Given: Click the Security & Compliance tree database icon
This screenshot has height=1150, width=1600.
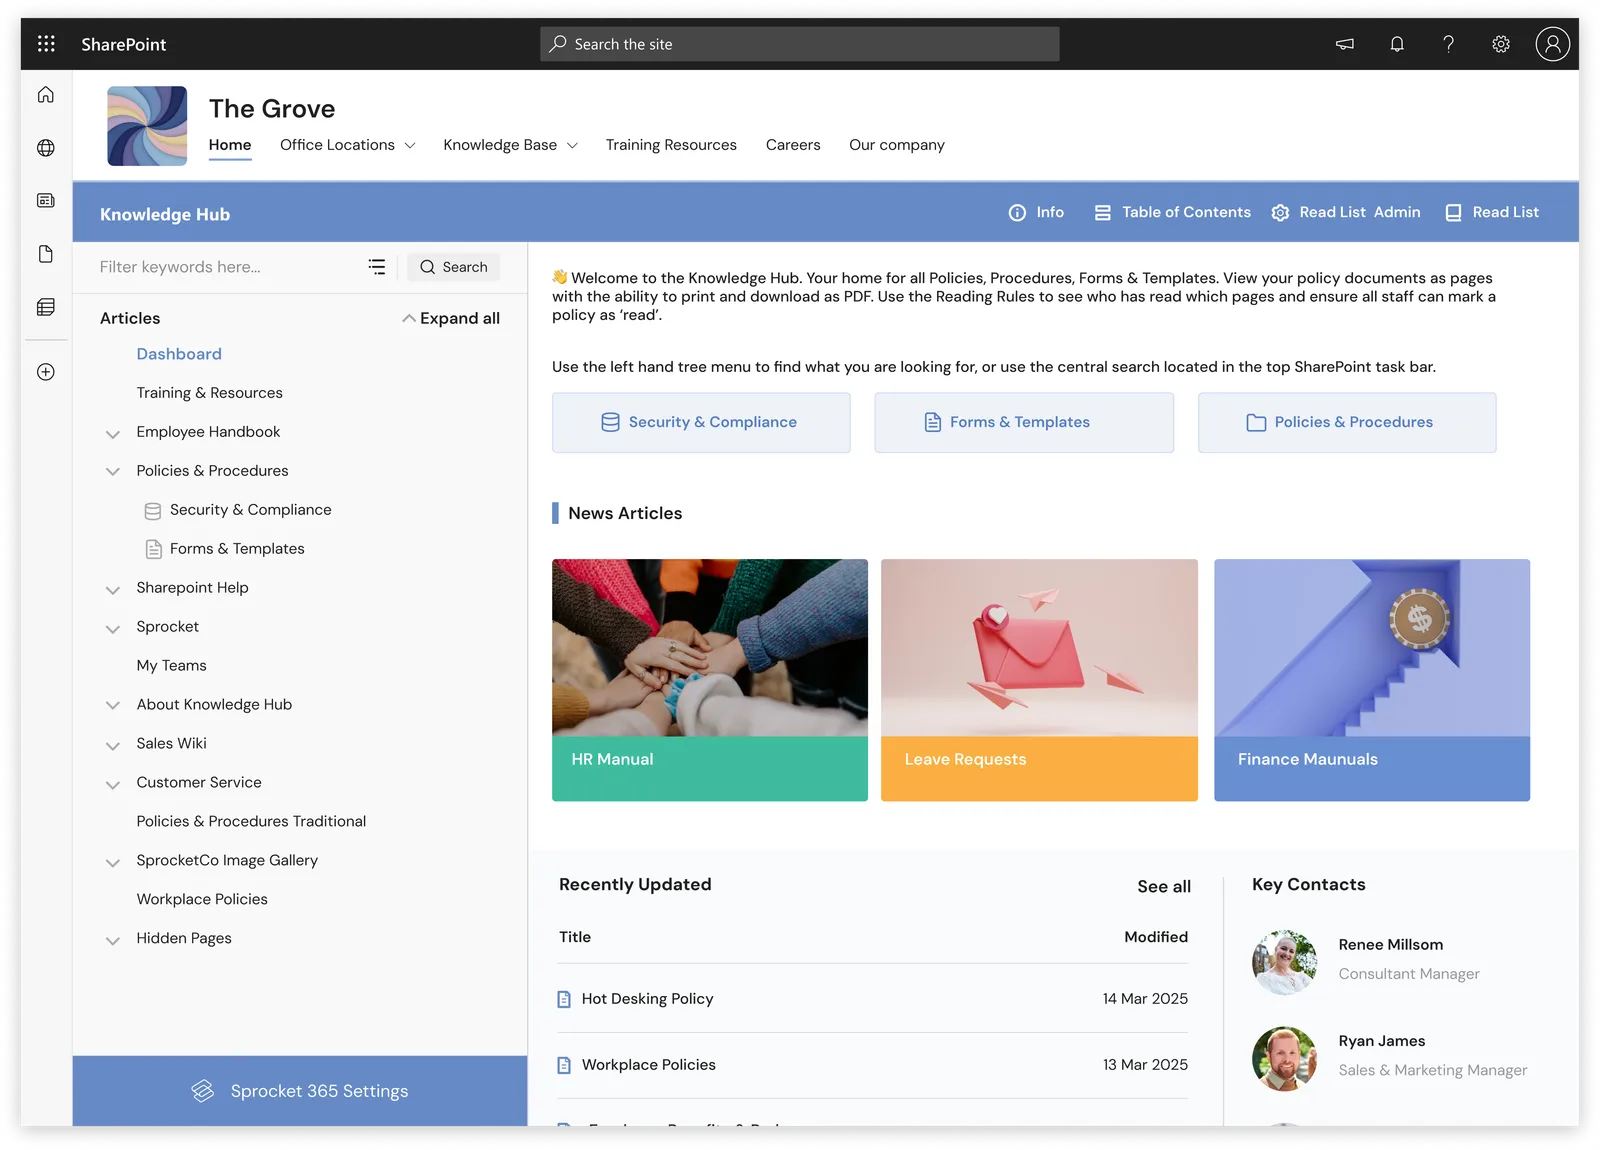Looking at the screenshot, I should 153,511.
